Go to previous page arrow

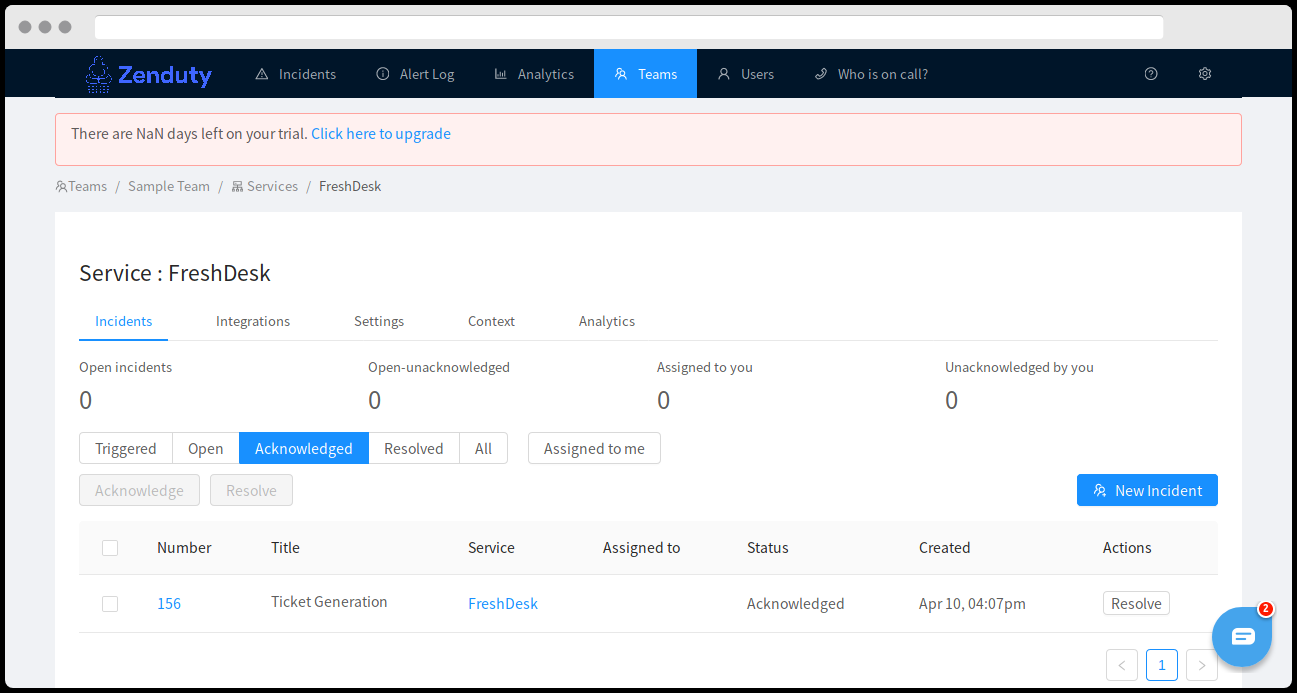tap(1122, 665)
